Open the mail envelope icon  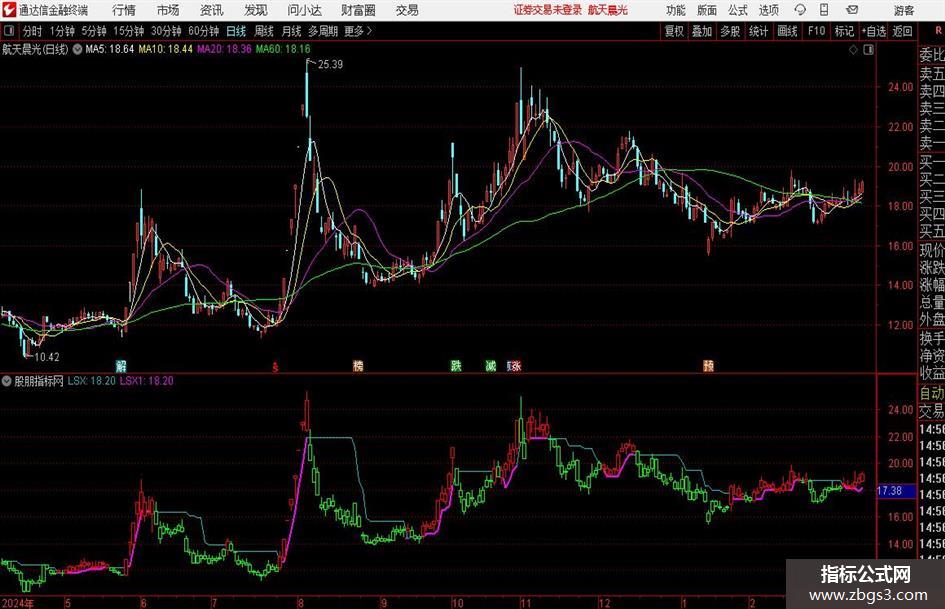(852, 10)
